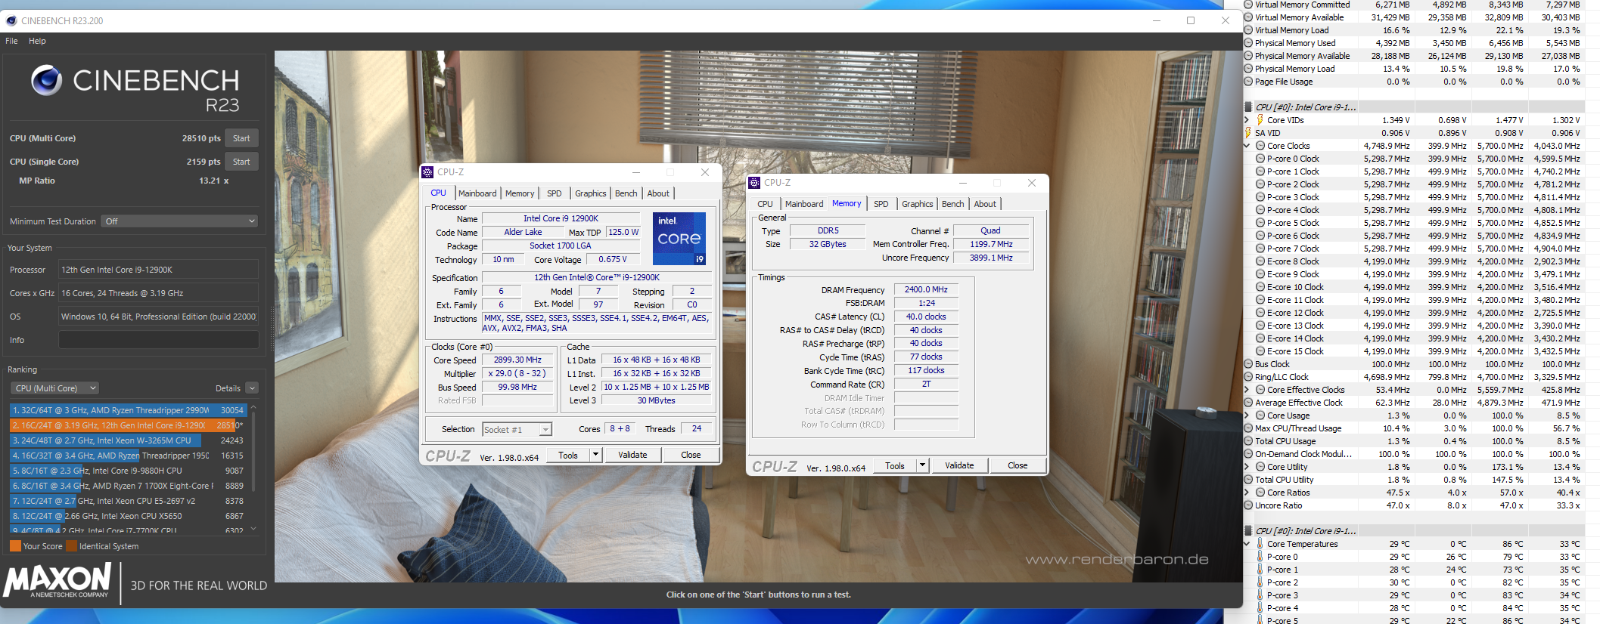This screenshot has height=624, width=1600.
Task: Click the Page File Usage sensor icon
Action: click(x=1248, y=82)
